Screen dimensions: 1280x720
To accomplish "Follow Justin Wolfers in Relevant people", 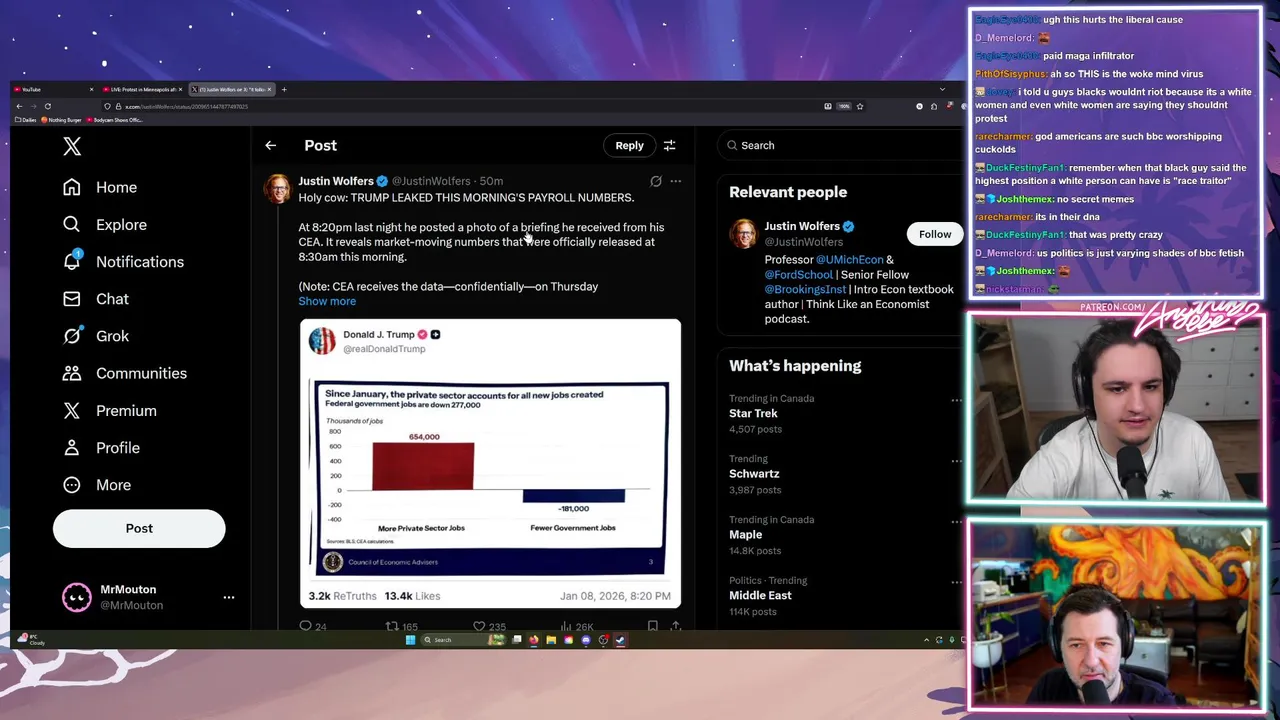I will (x=935, y=234).
